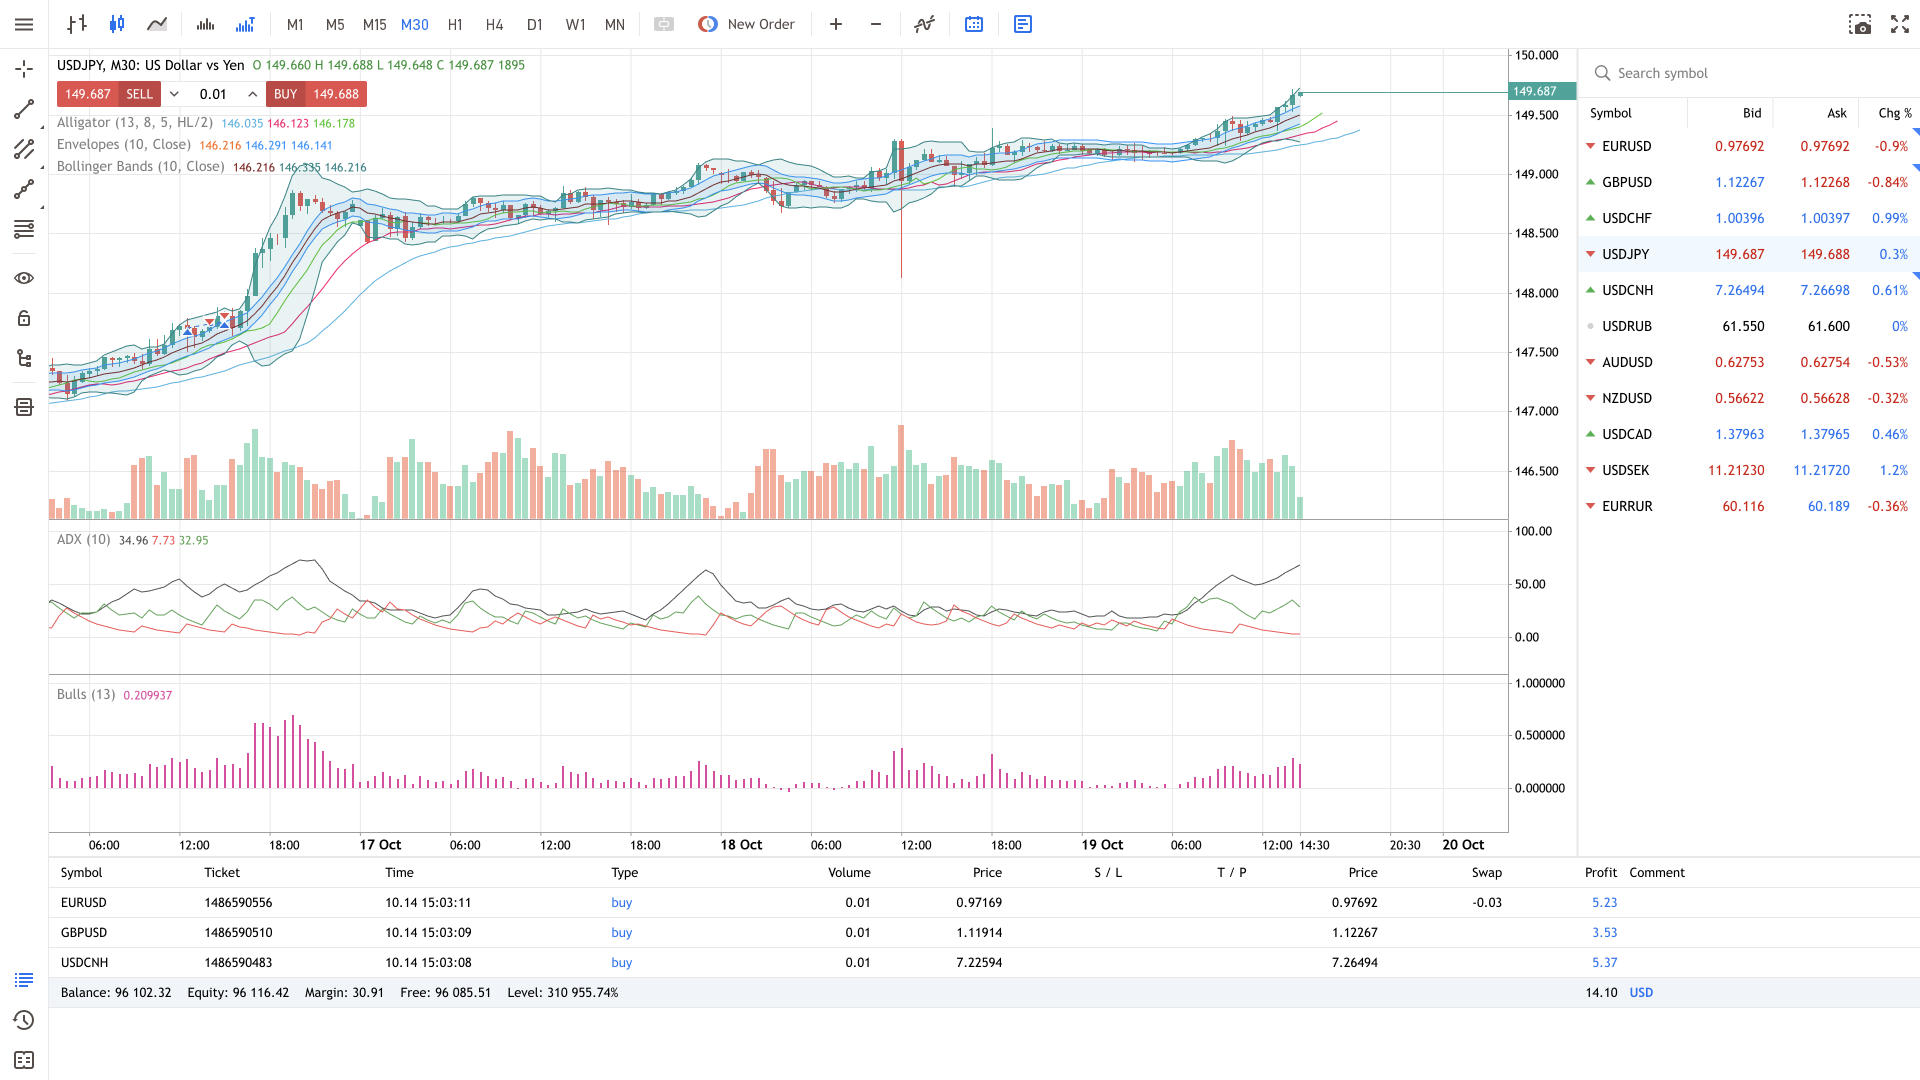Select the trend line drawing tool
This screenshot has width=1920, height=1080.
[x=24, y=109]
